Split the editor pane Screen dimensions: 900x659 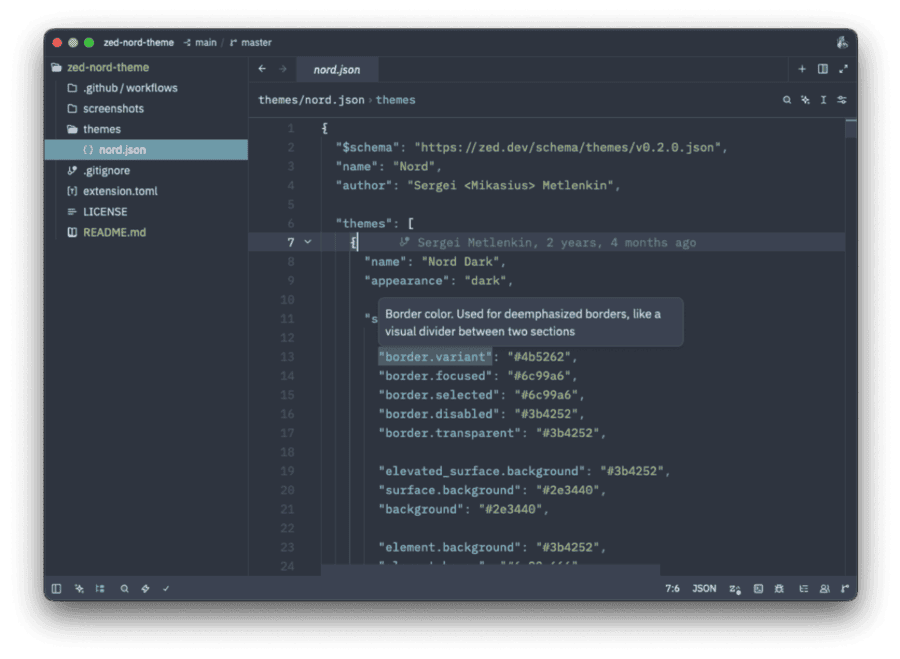pos(823,69)
